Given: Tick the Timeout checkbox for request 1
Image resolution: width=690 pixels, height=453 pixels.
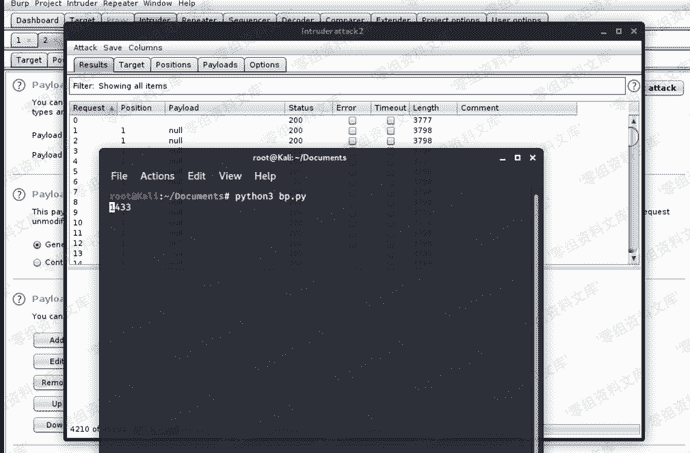Looking at the screenshot, I should [390, 131].
